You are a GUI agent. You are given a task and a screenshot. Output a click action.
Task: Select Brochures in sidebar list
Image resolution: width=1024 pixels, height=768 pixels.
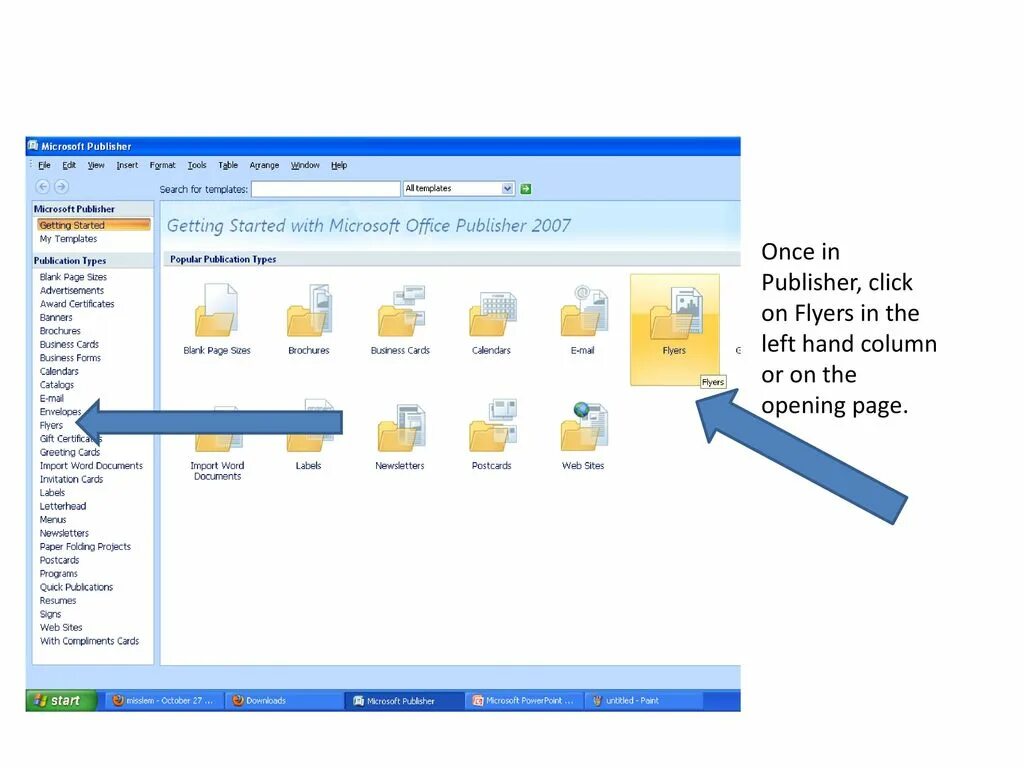(60, 331)
